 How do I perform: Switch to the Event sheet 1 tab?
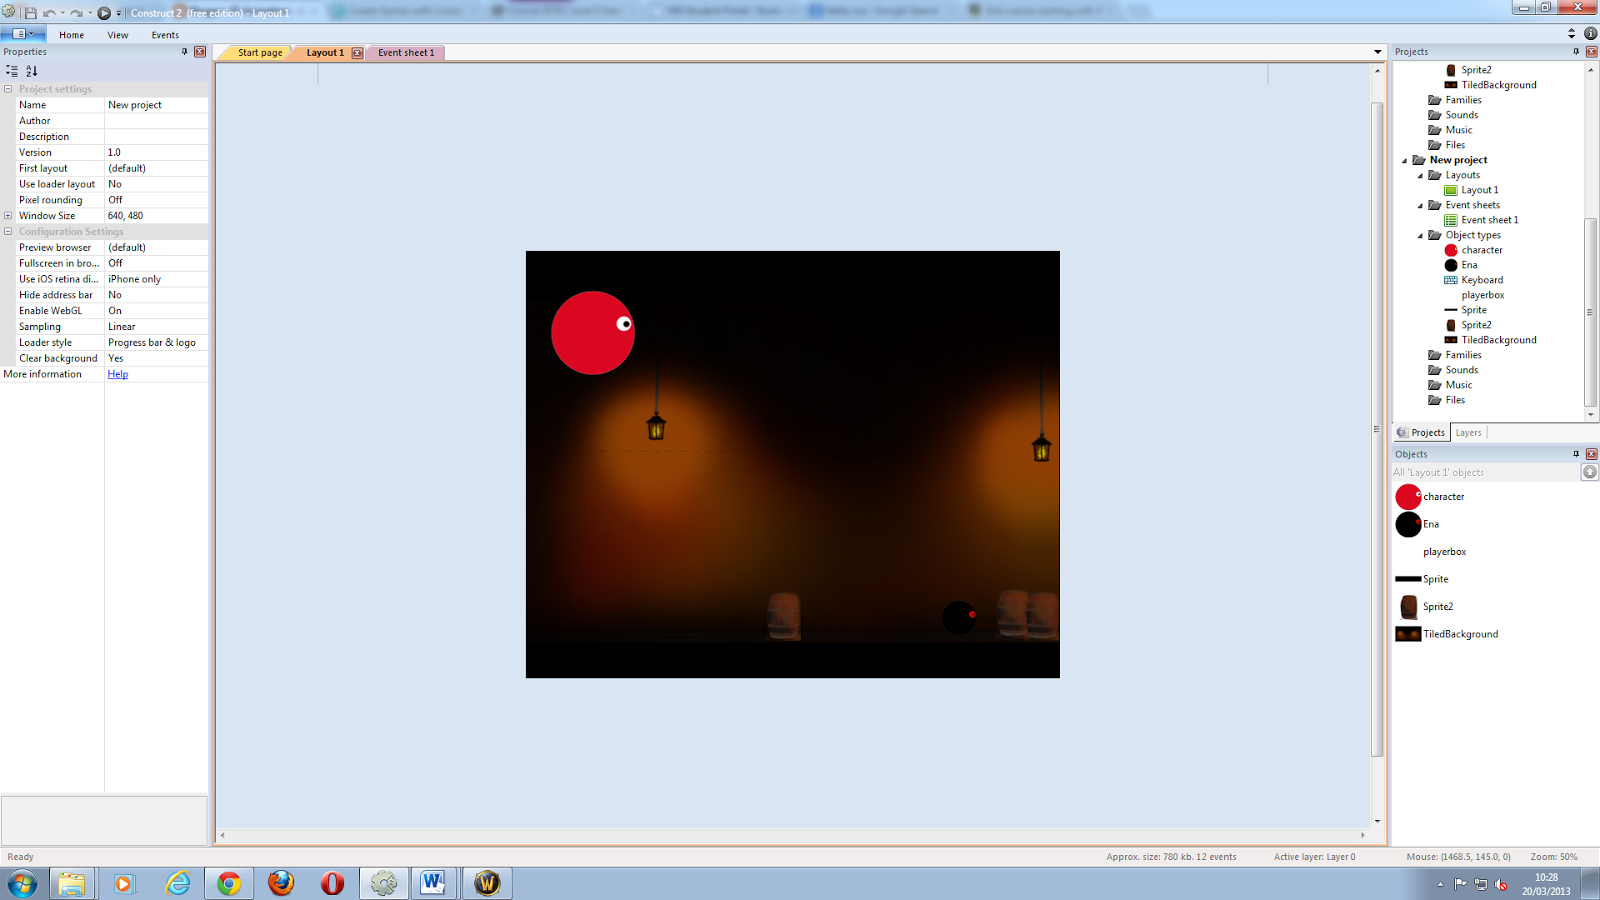pyautogui.click(x=404, y=52)
